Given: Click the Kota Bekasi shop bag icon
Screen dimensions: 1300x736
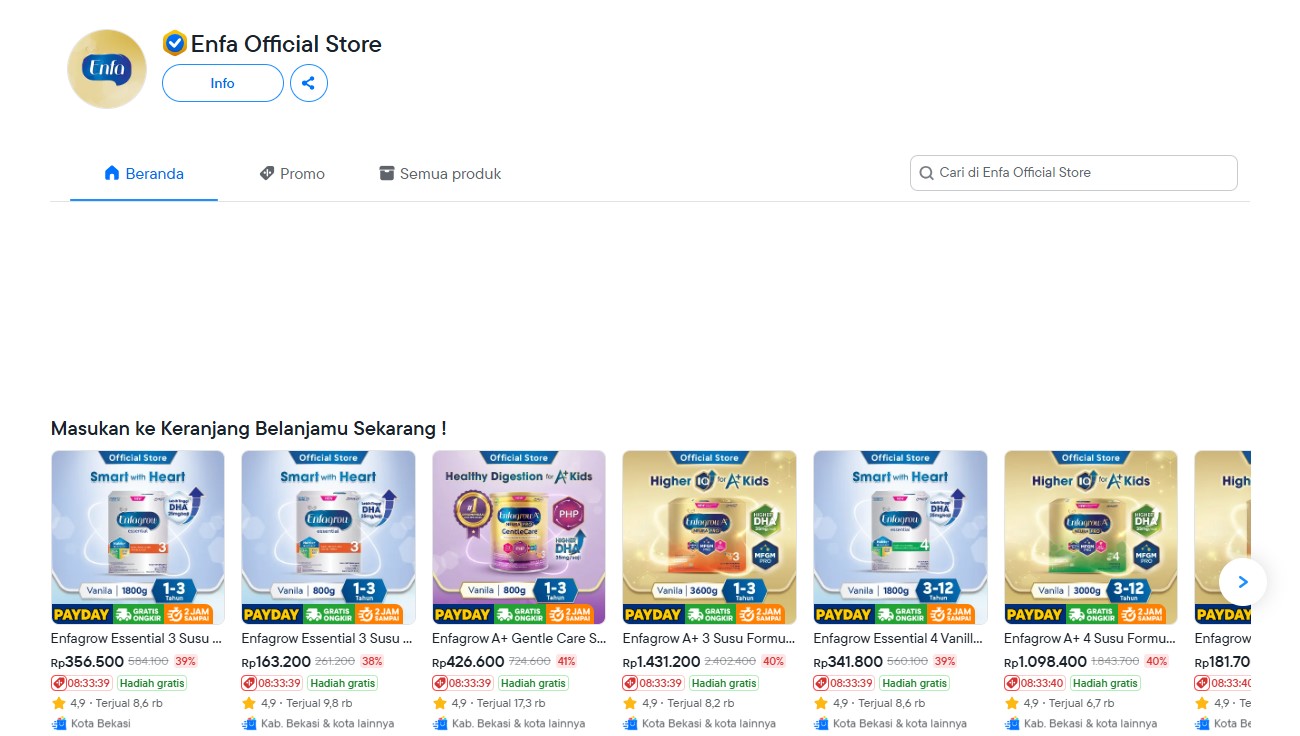Looking at the screenshot, I should (x=59, y=723).
